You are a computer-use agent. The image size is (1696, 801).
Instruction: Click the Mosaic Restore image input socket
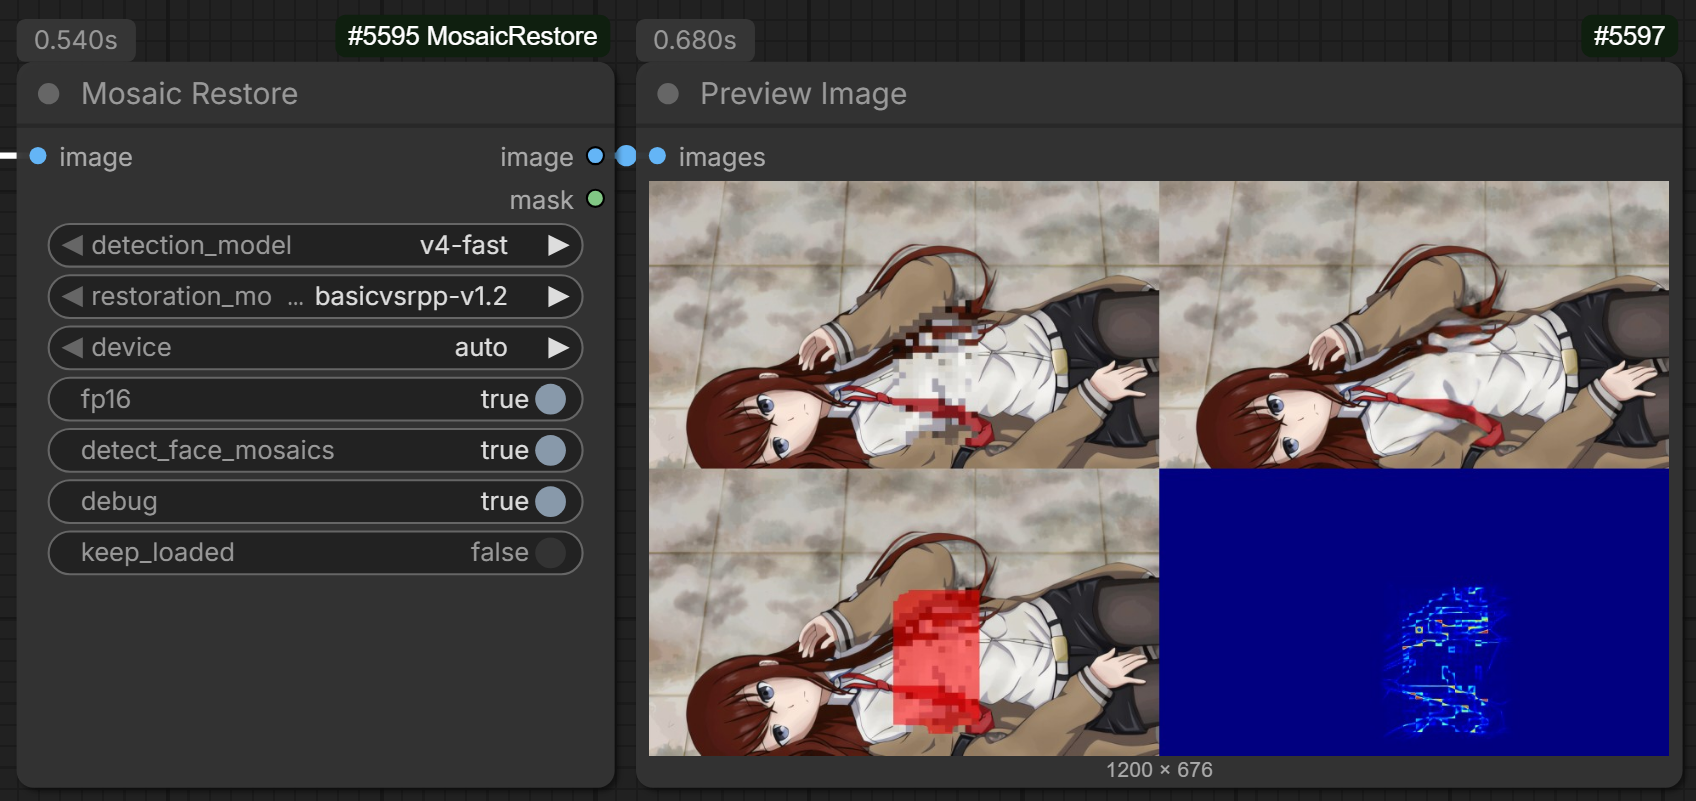tap(38, 156)
